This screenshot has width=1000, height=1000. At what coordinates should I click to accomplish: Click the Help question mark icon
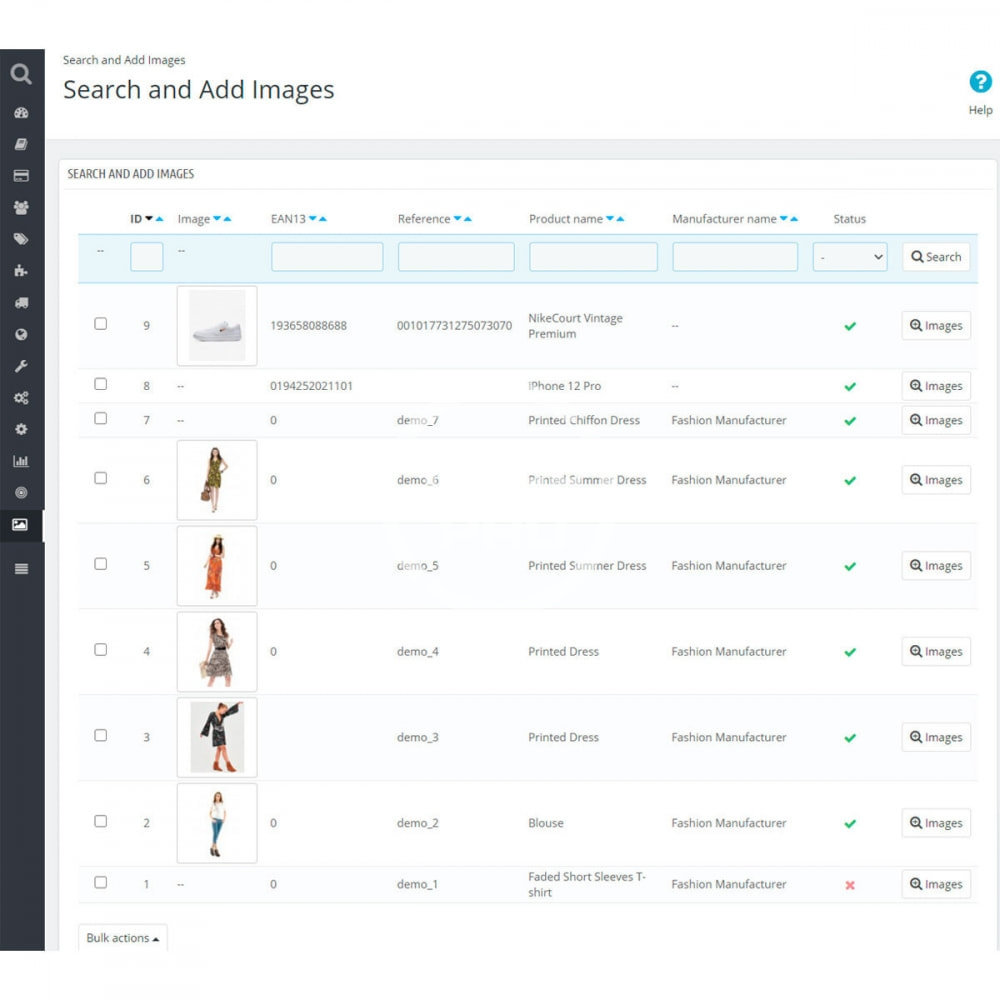pyautogui.click(x=980, y=83)
